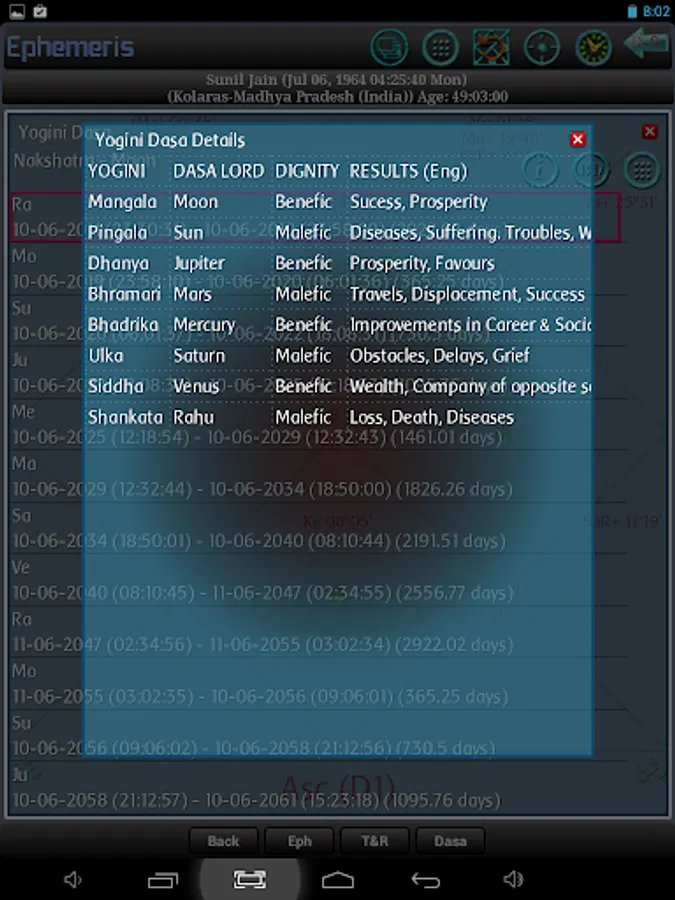675x900 pixels.
Task: Tap the clipboard notification icon in status bar
Action: pos(40,11)
